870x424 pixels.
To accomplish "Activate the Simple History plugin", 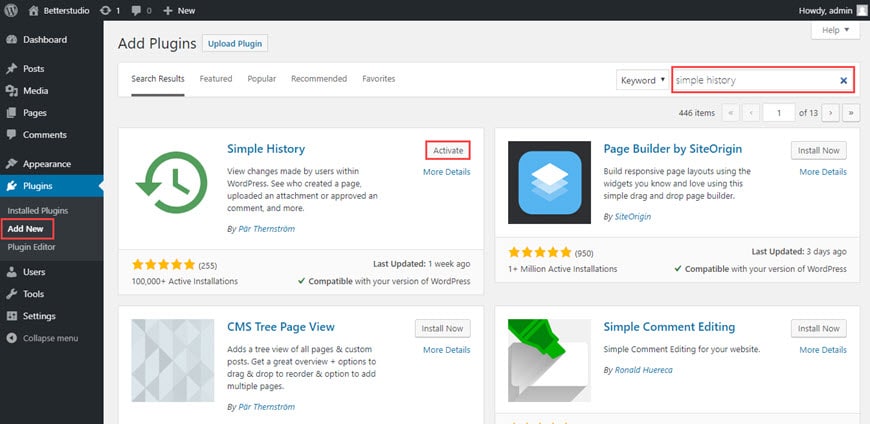I will (448, 150).
